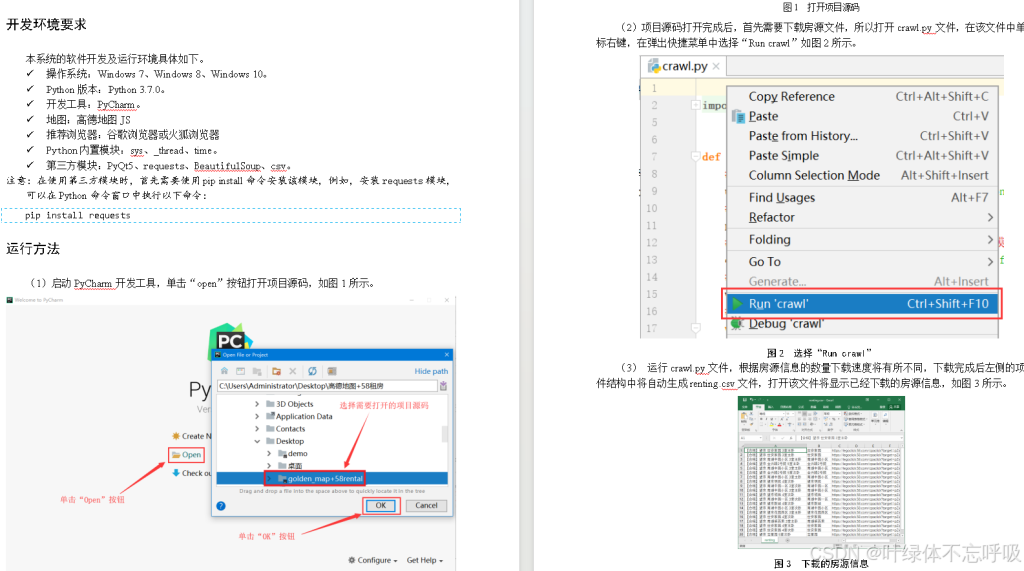
Task: Open the Get Help dropdown
Action: coord(424,560)
